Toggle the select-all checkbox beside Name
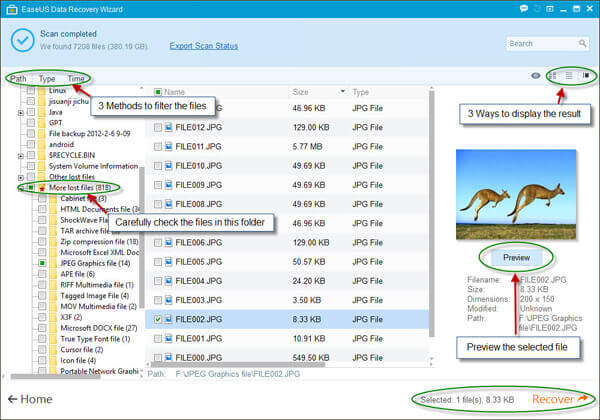600x420 pixels. click(x=155, y=91)
